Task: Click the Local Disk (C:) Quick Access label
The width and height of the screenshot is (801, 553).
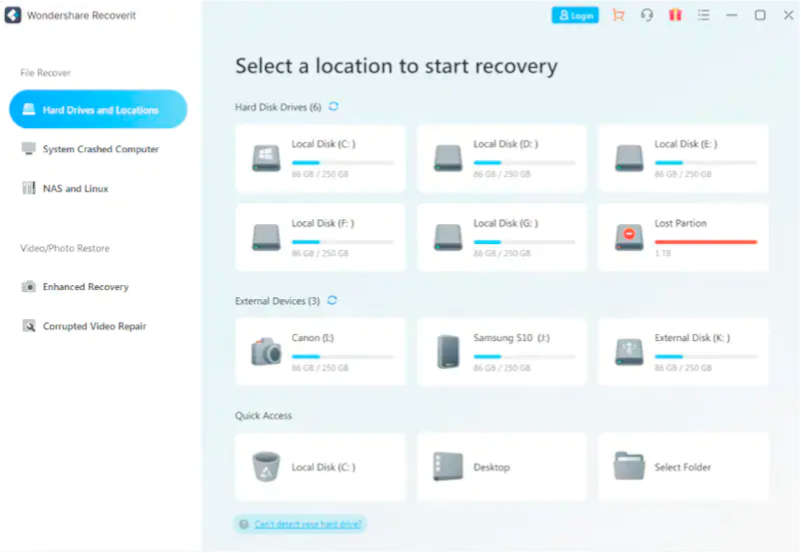Action: [x=323, y=467]
